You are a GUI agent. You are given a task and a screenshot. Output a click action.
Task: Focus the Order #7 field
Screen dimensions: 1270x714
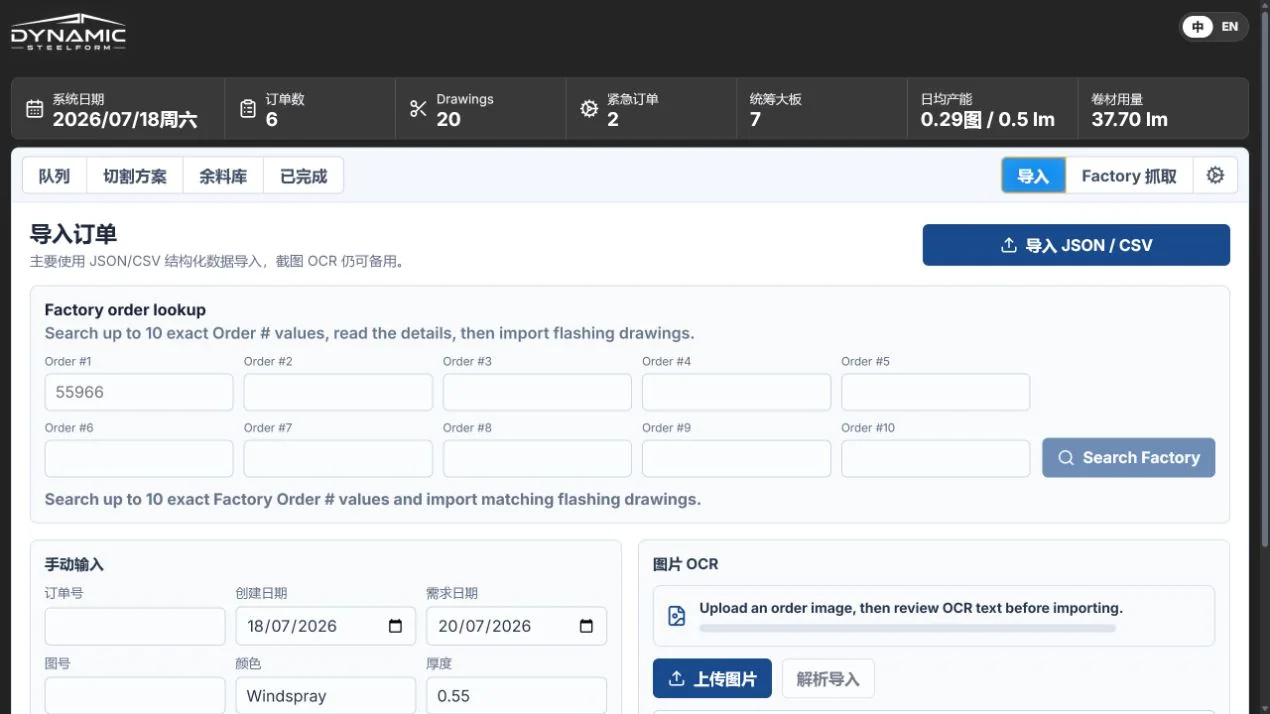click(338, 458)
